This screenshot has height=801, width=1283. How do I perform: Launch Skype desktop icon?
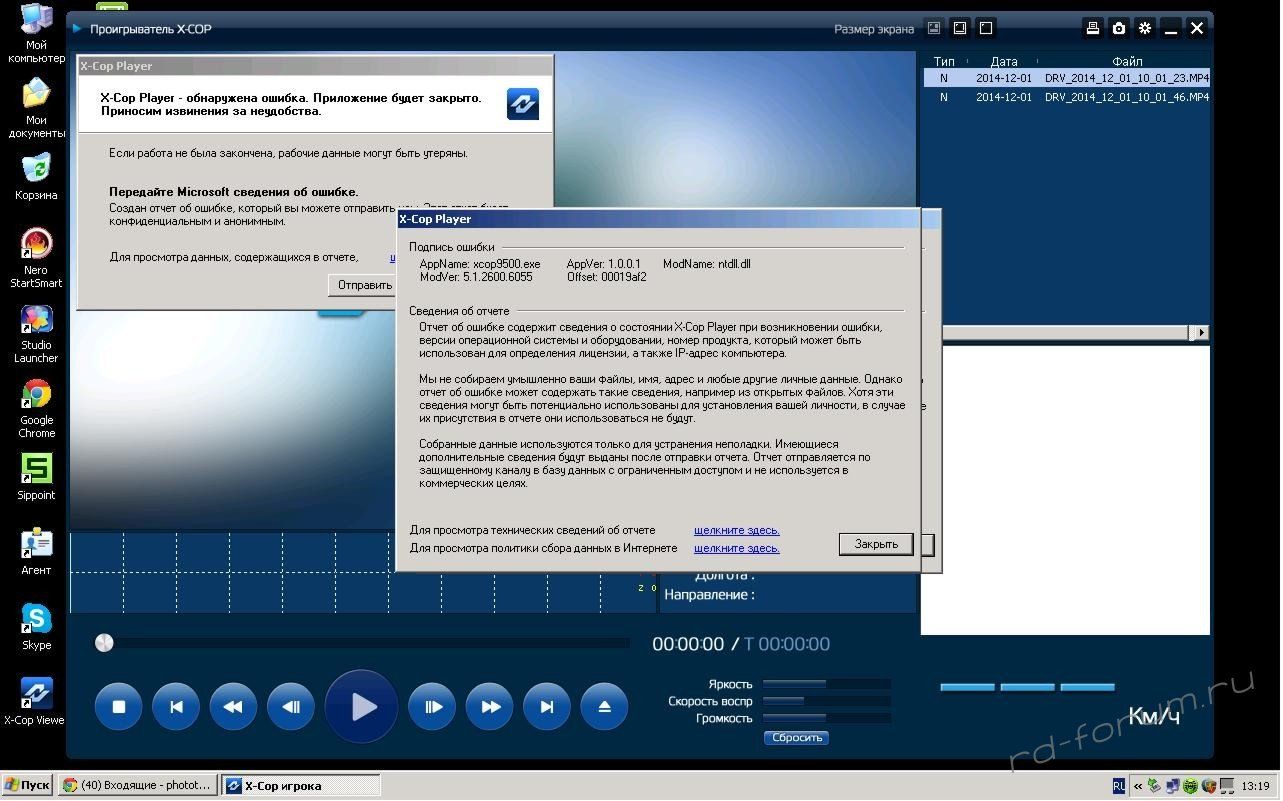pos(37,627)
